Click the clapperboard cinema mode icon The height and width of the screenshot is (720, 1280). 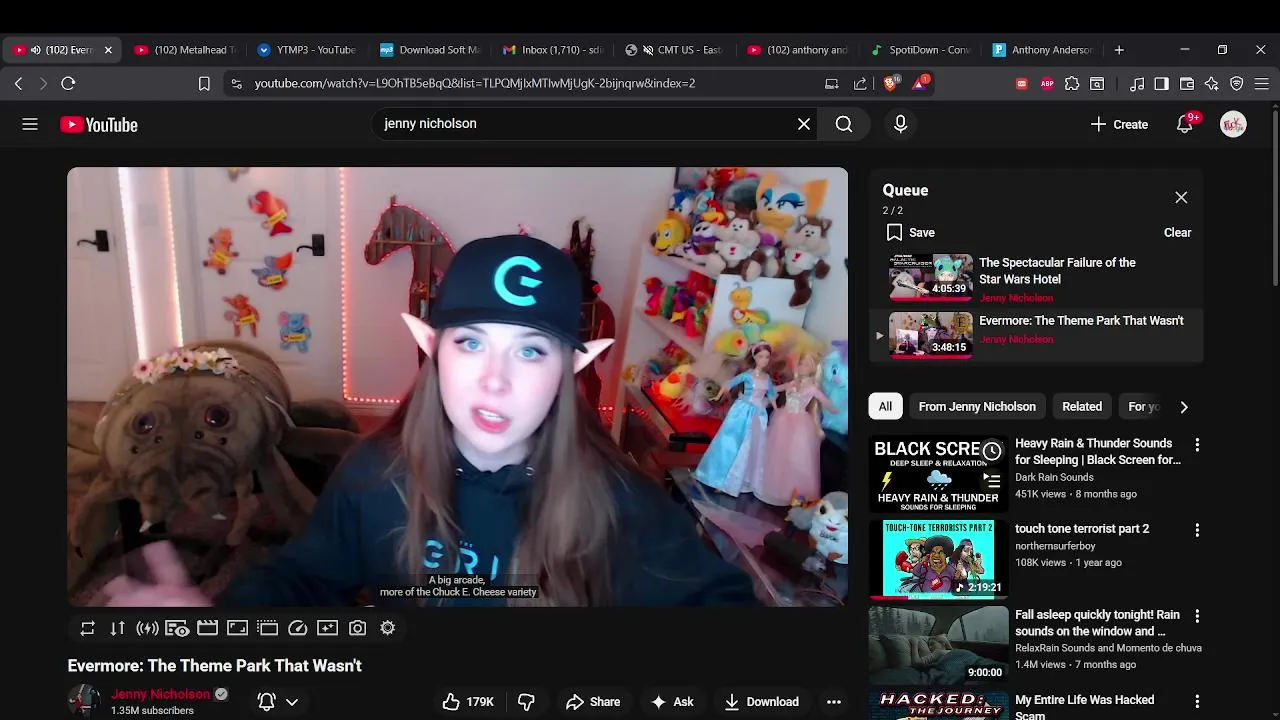tap(207, 628)
